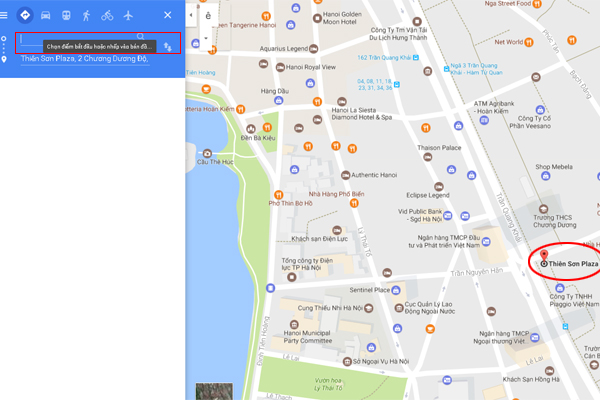
Task: Choose flight travel mode icon
Action: pyautogui.click(x=128, y=15)
